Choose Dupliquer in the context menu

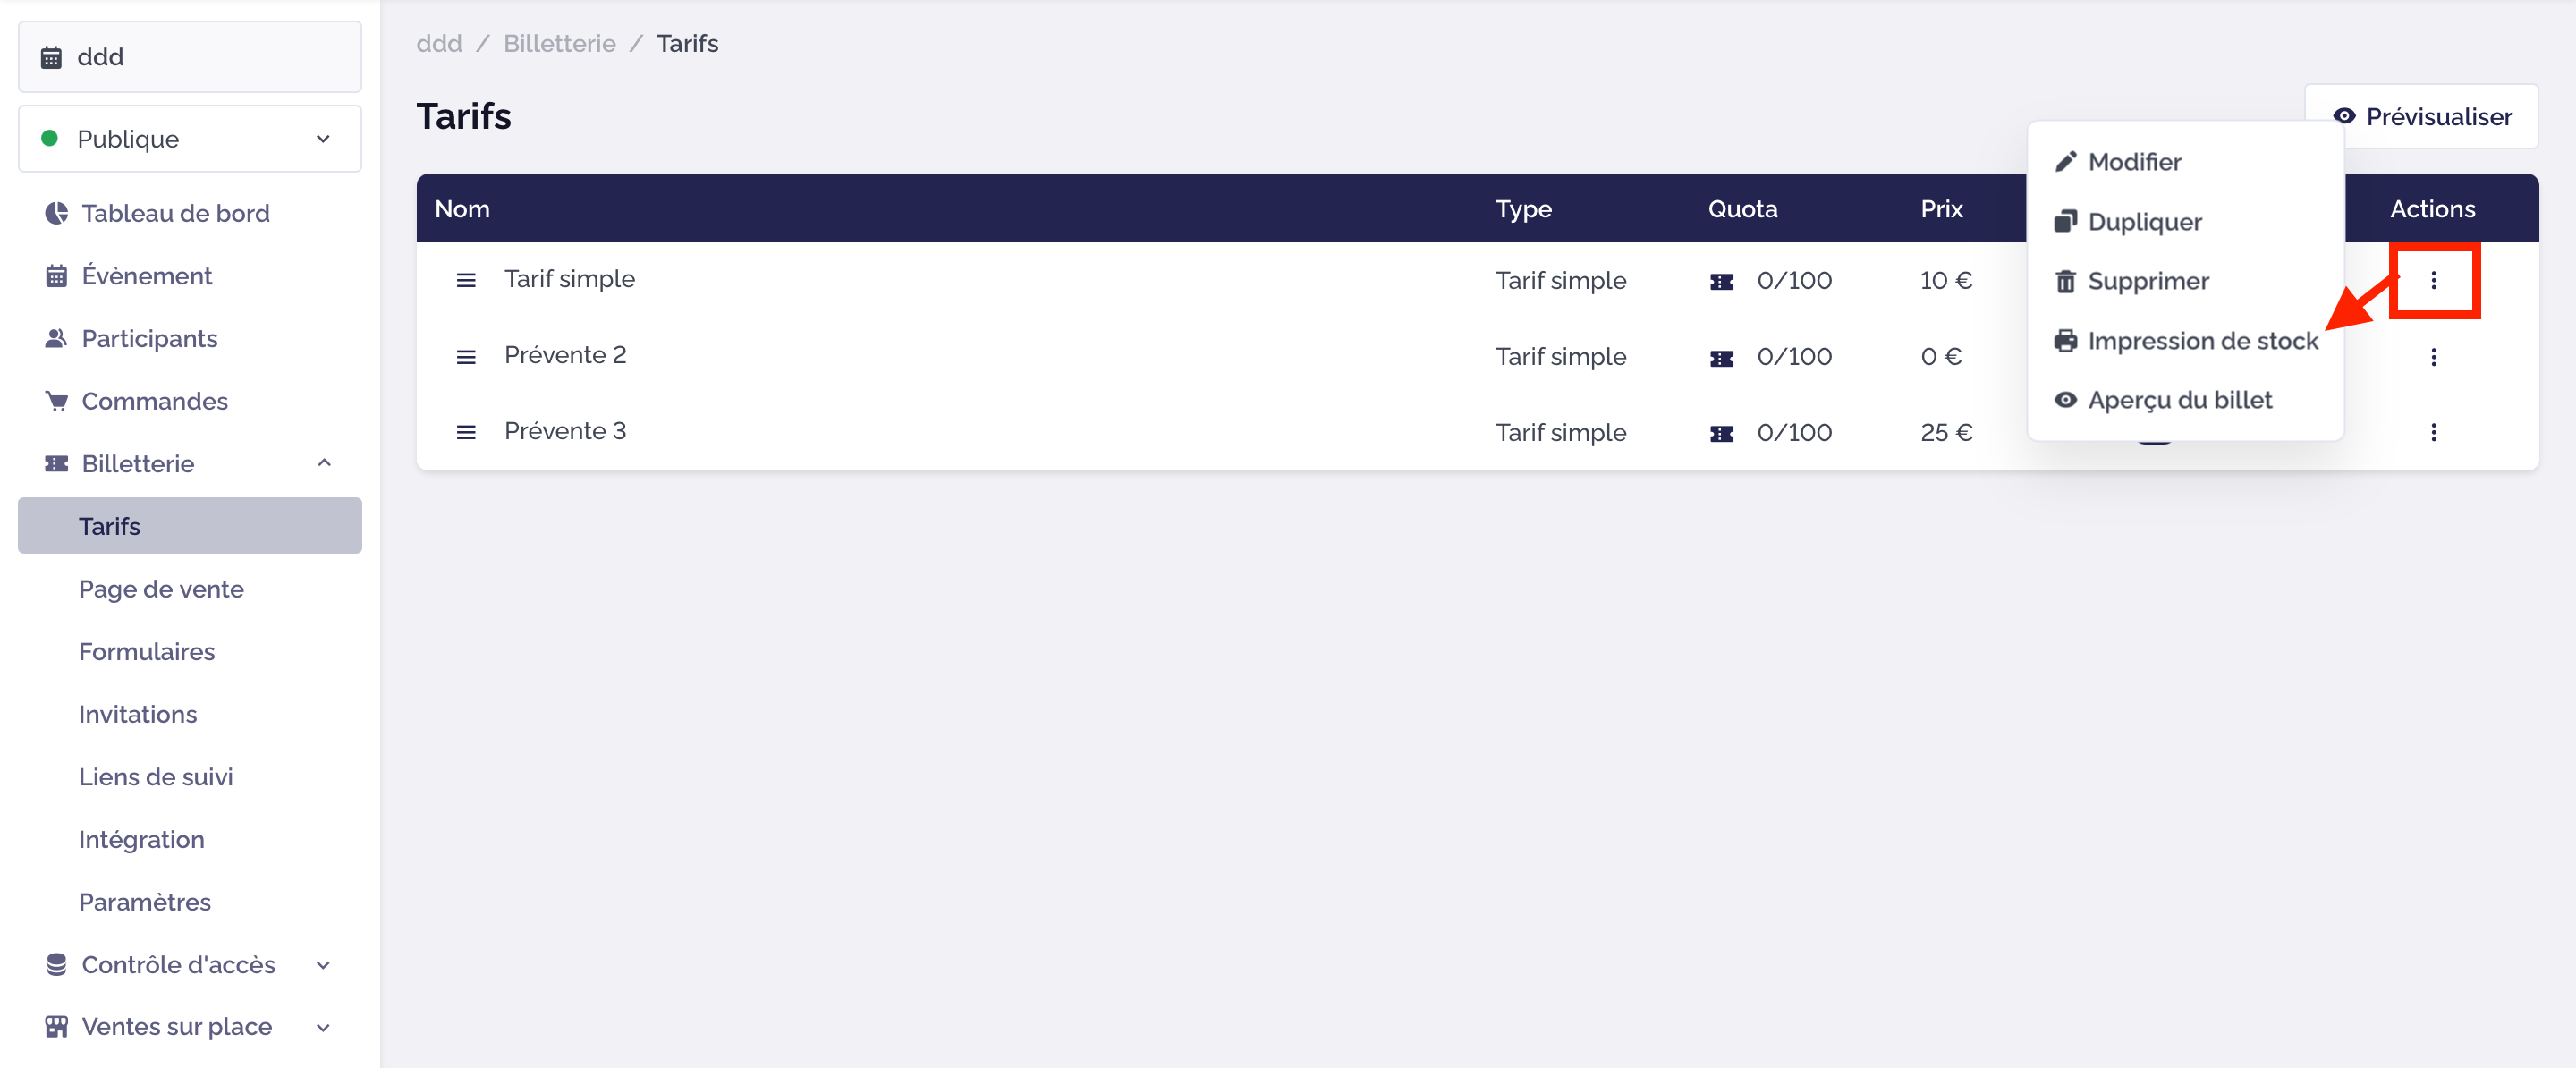[x=2185, y=222]
